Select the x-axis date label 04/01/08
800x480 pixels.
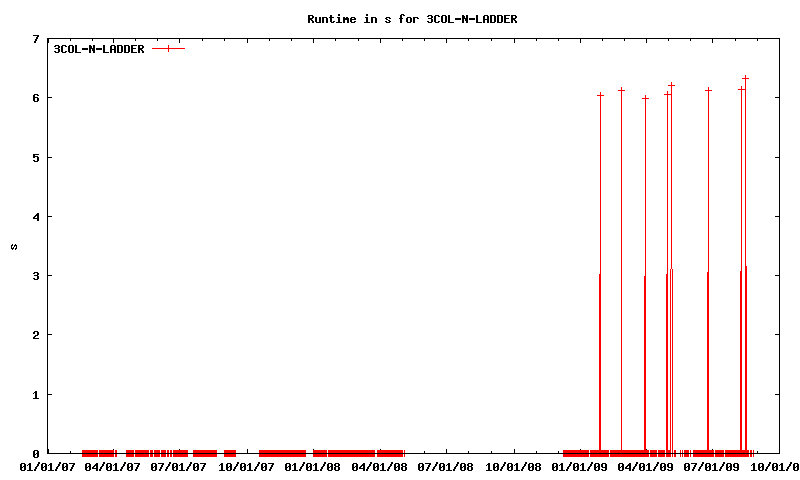coord(379,466)
